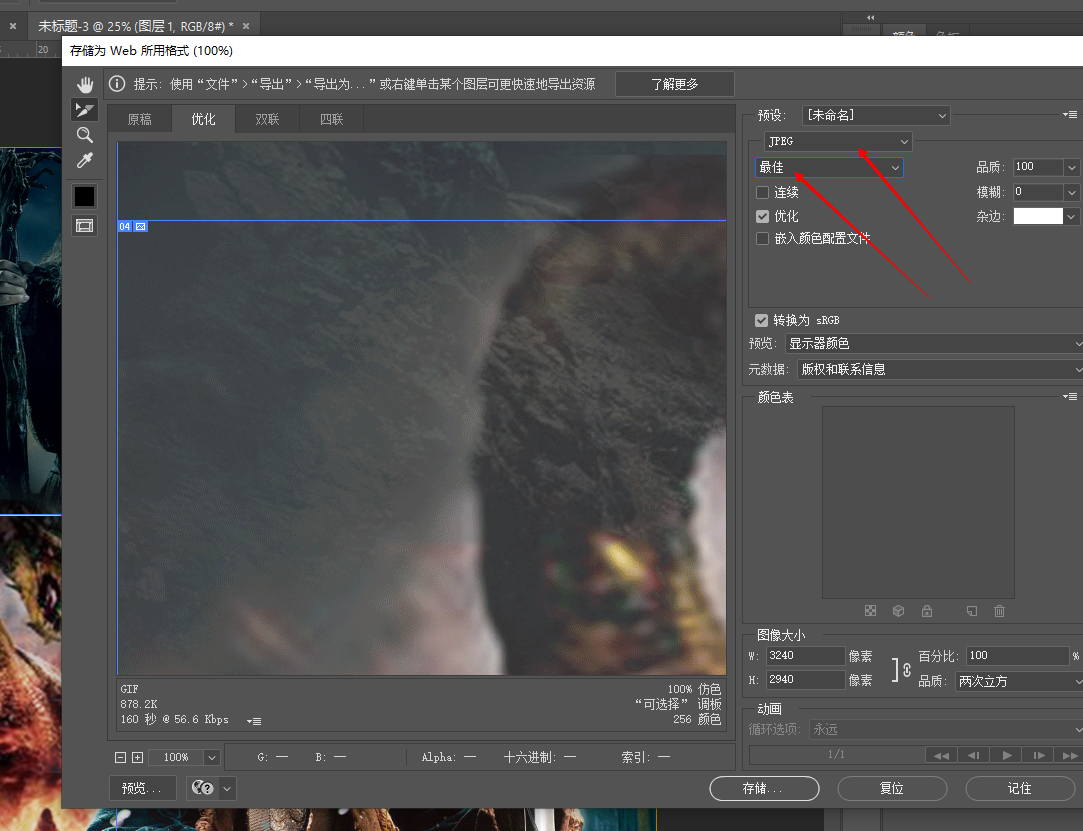Screen dimensions: 1083x831
Task: Play the animation
Action: 1006,755
